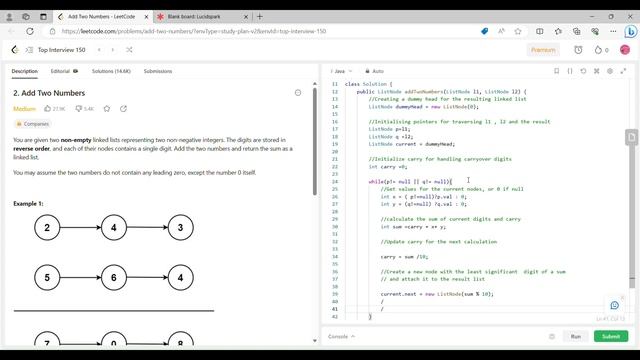
Task: Click the Auto lock toggle
Action: click(375, 71)
